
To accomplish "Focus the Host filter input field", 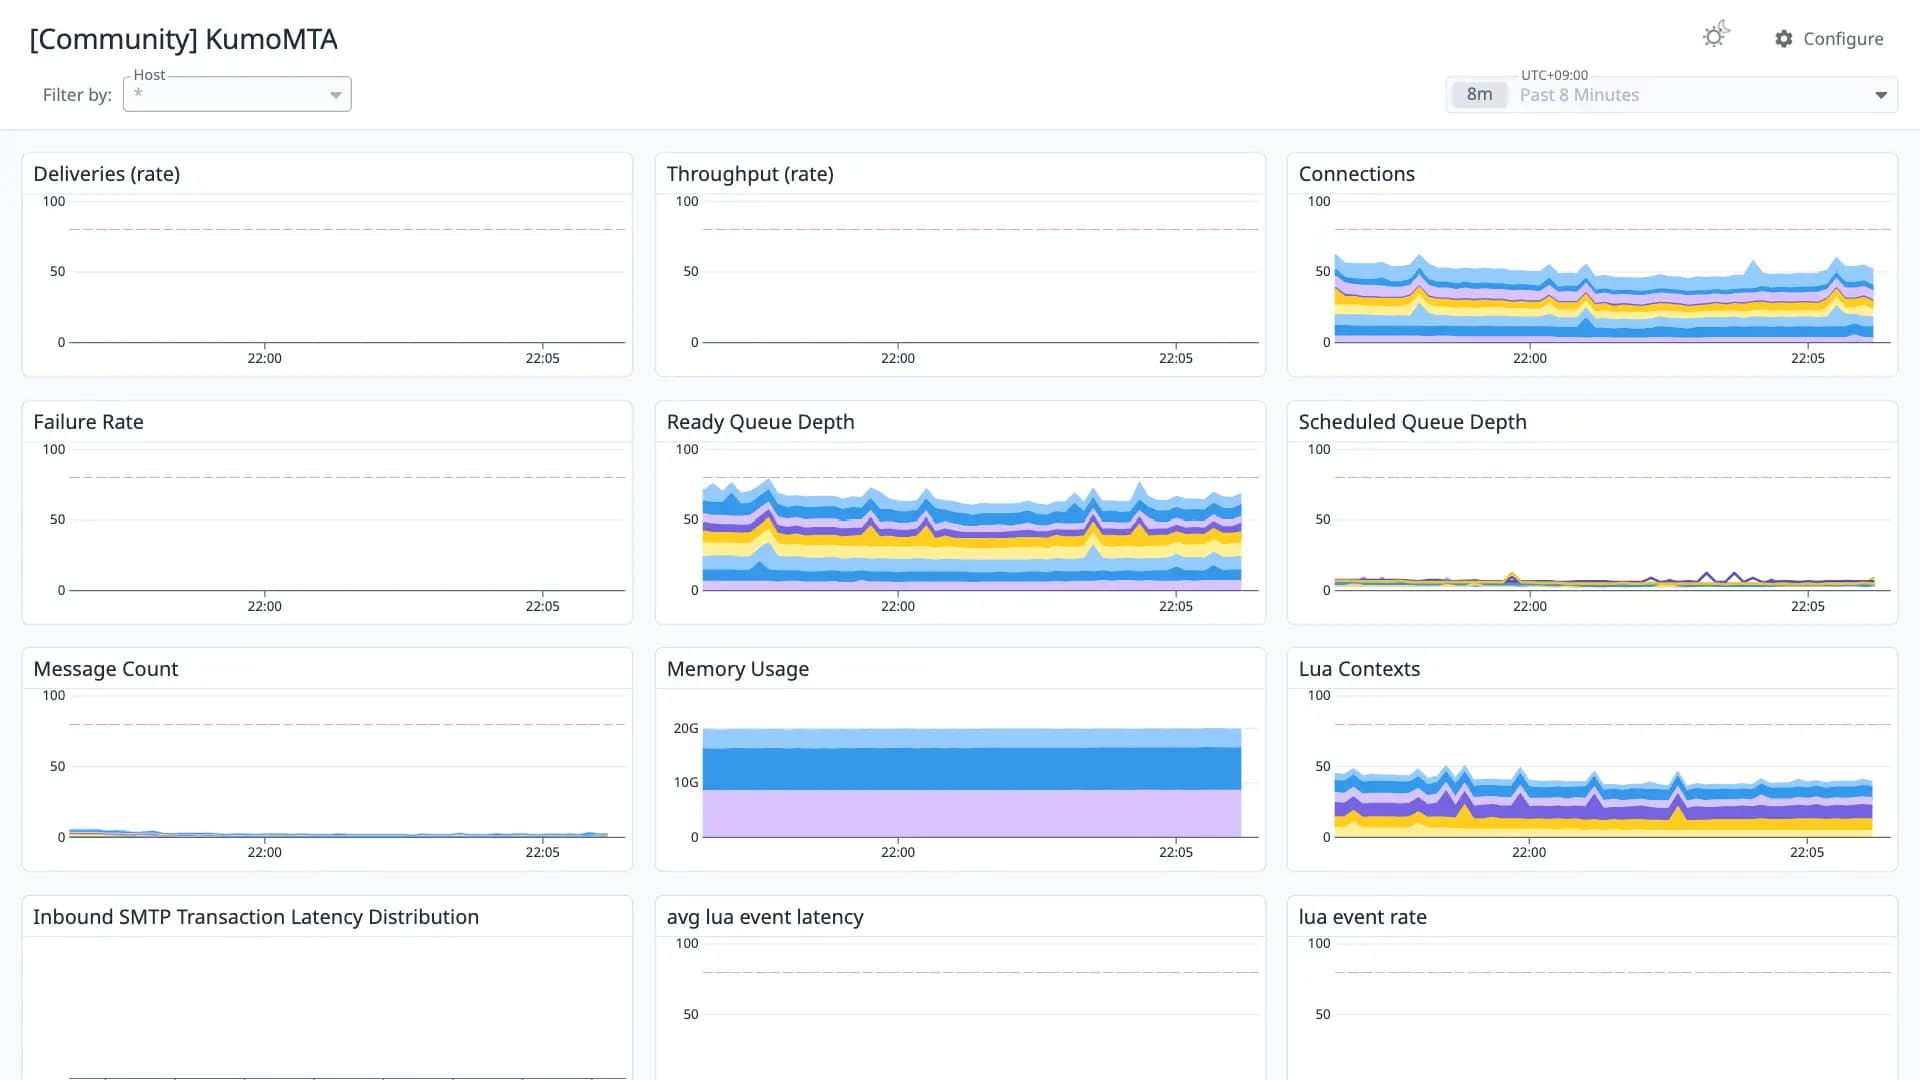I will click(237, 94).
